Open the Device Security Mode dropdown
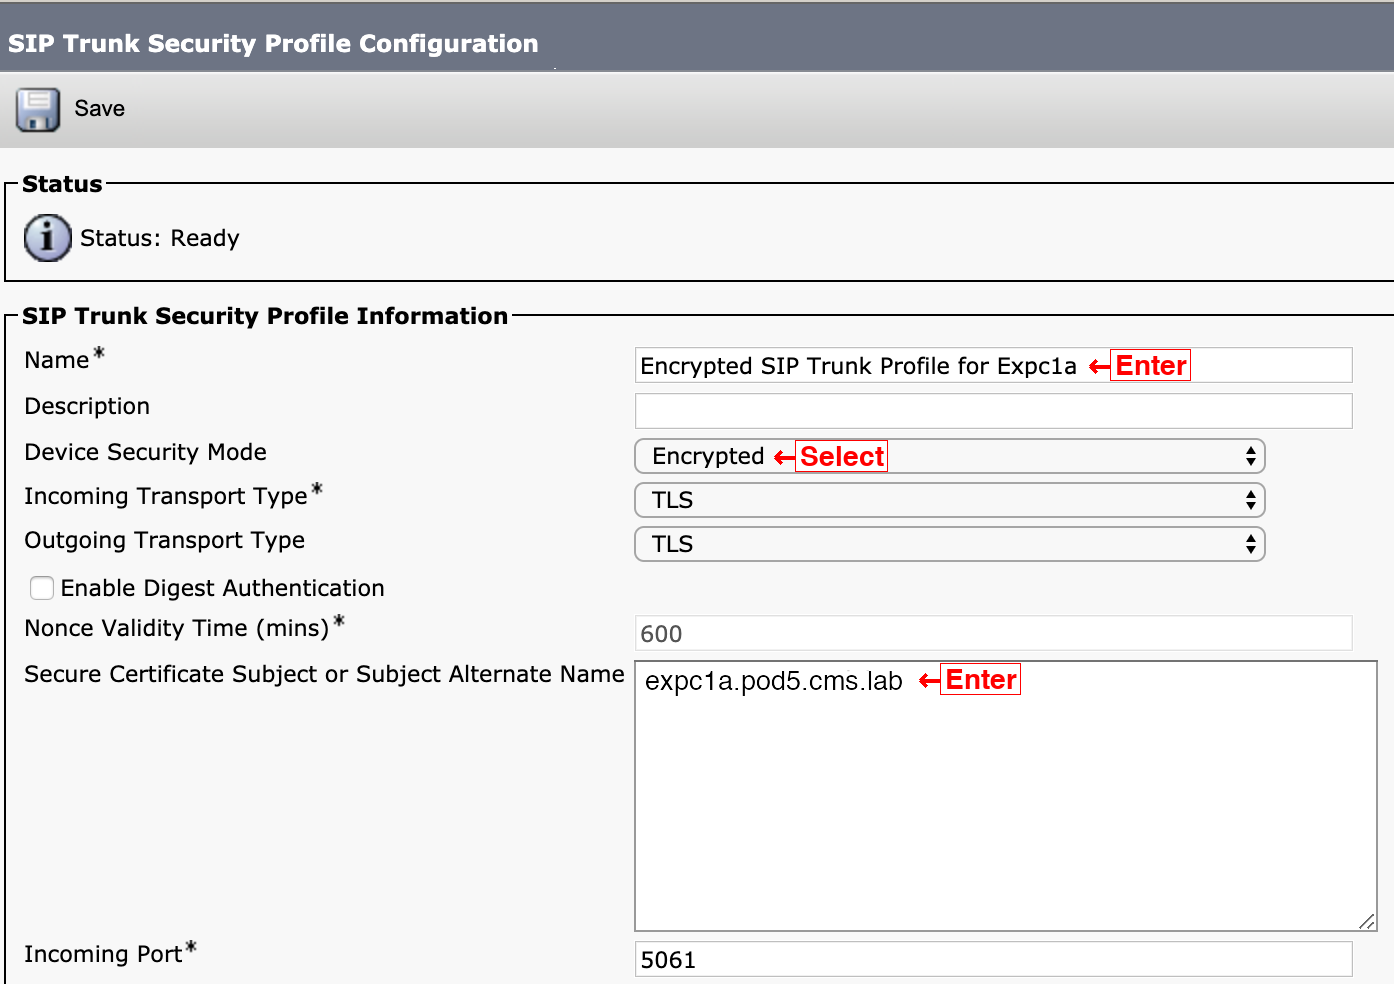 950,456
